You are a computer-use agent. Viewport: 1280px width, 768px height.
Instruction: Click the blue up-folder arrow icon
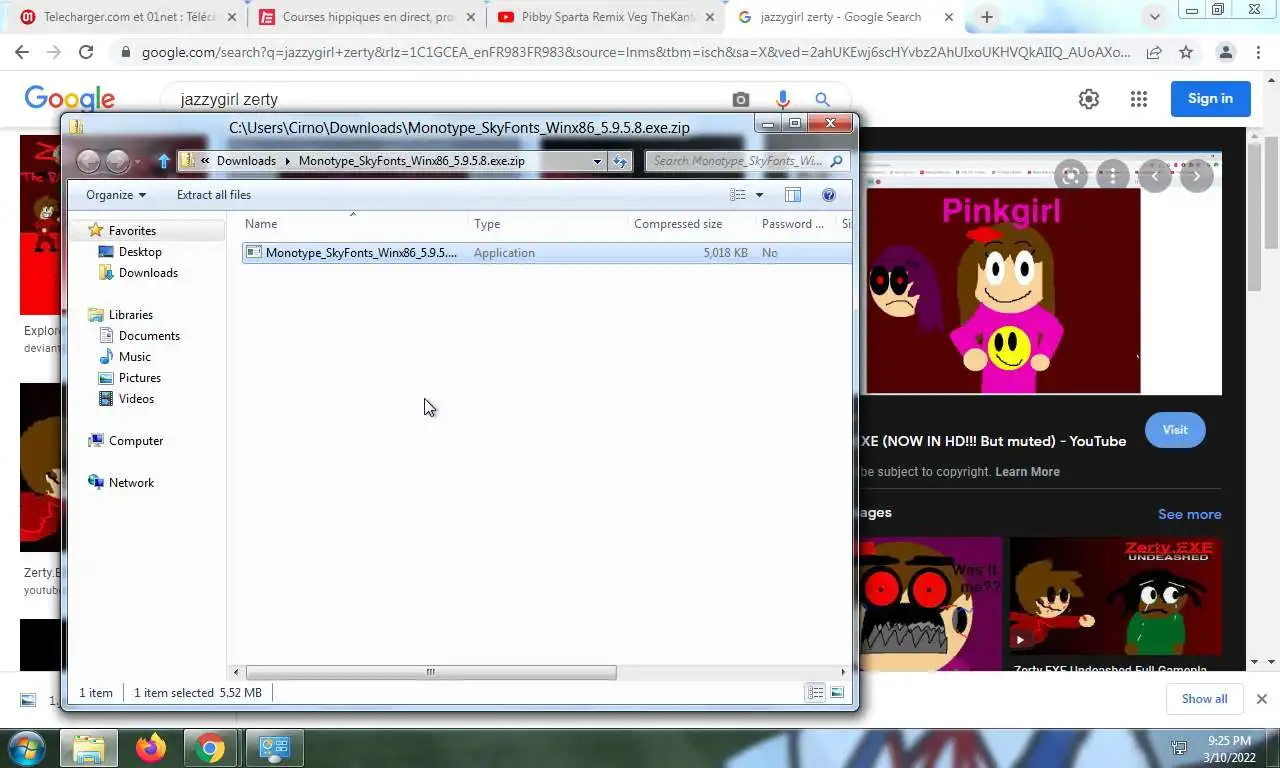[x=164, y=161]
